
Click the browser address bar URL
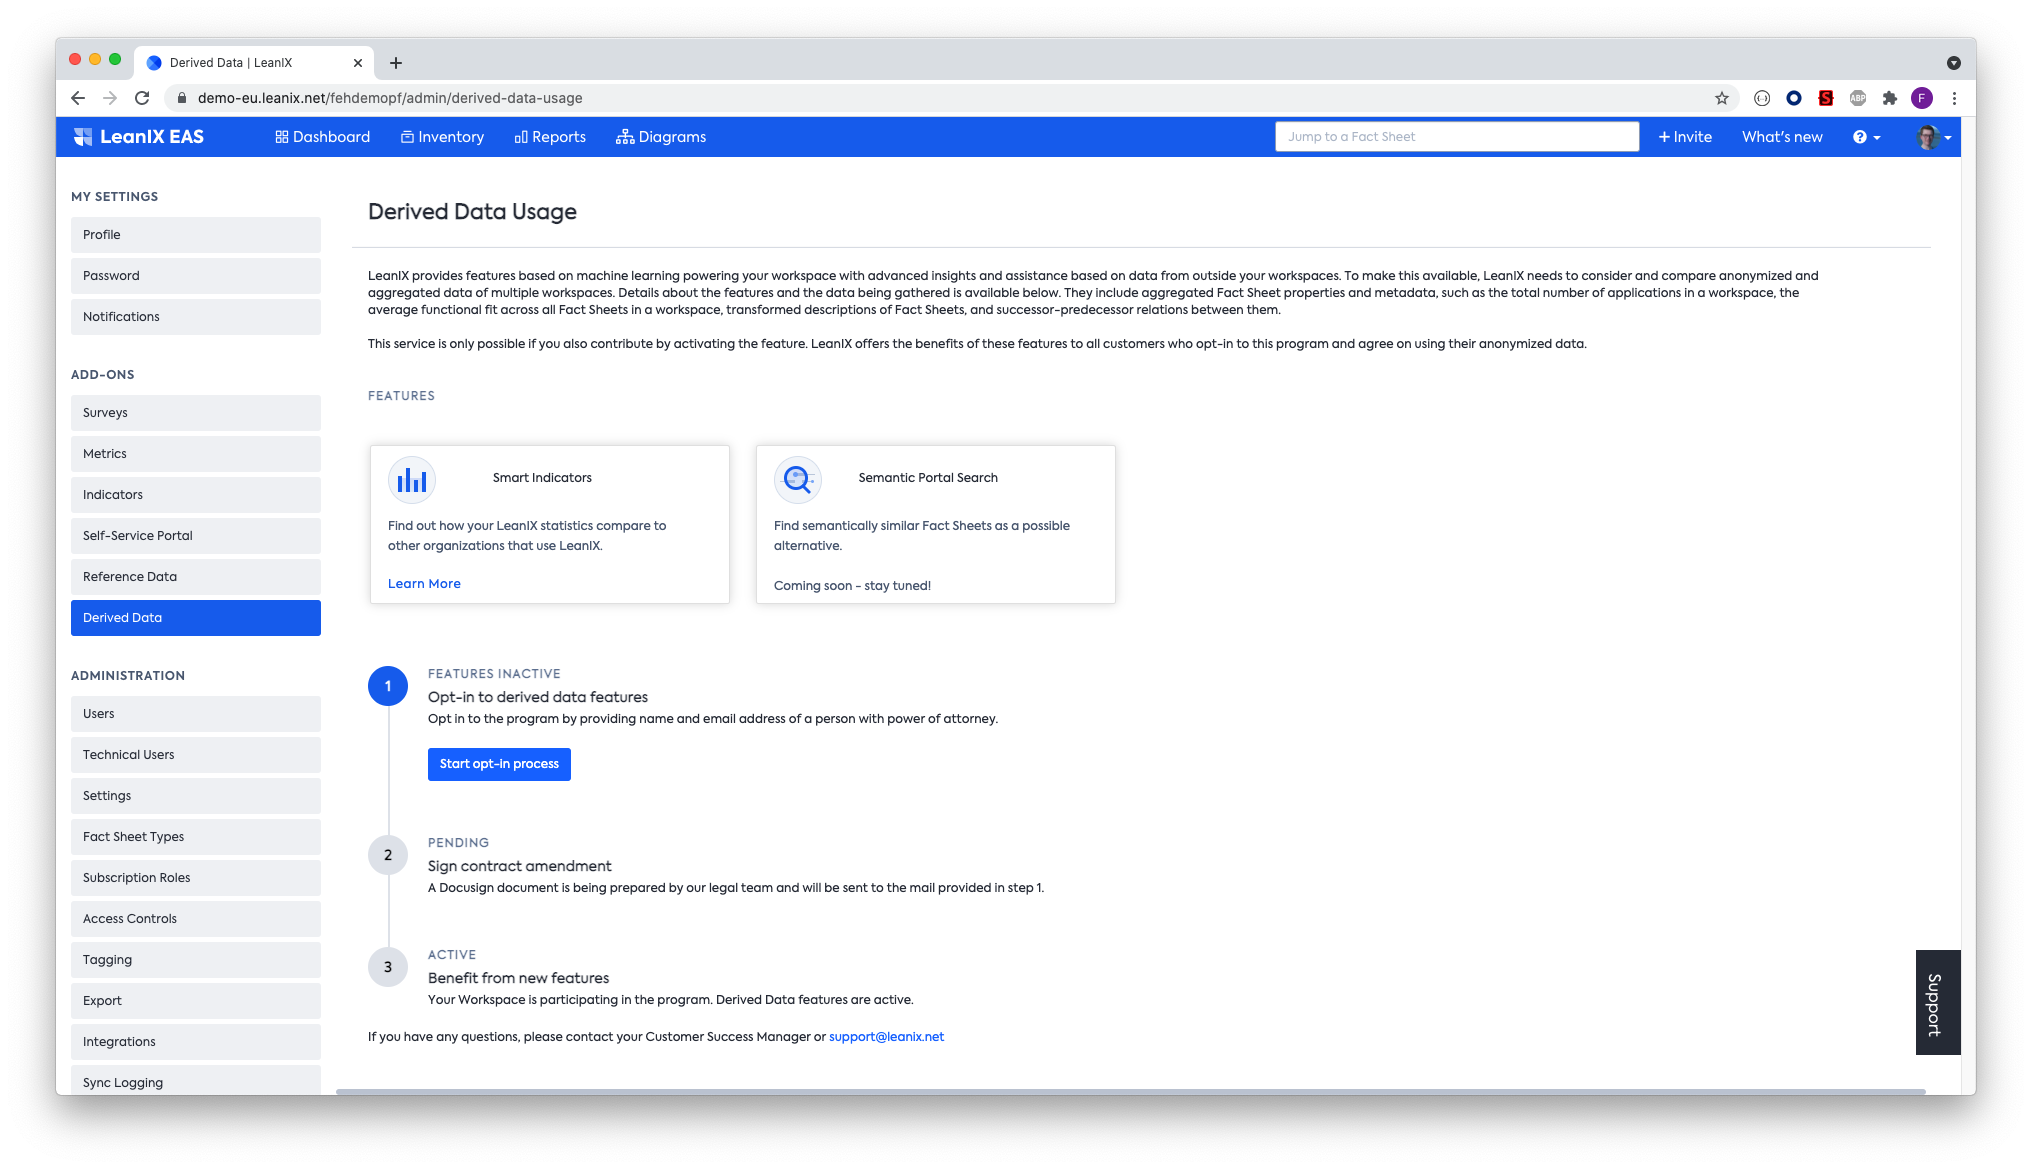tap(390, 98)
